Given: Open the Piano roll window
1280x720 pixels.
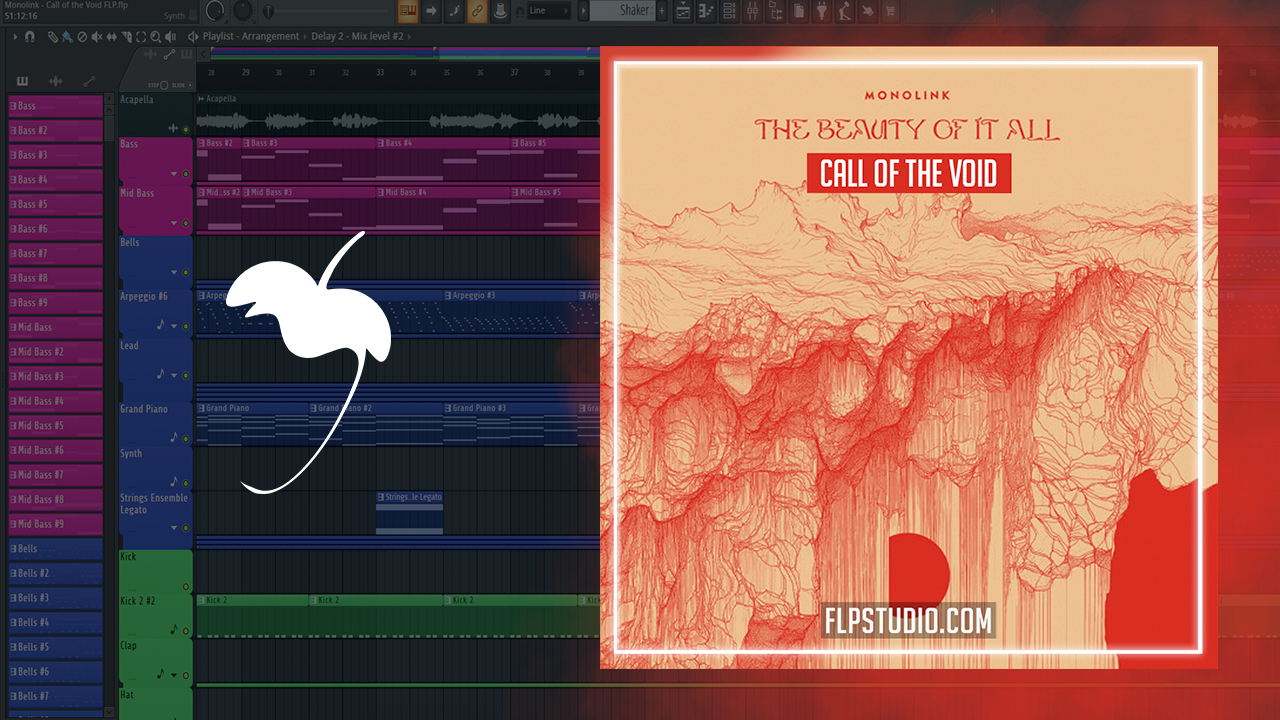Looking at the screenshot, I should coord(706,11).
